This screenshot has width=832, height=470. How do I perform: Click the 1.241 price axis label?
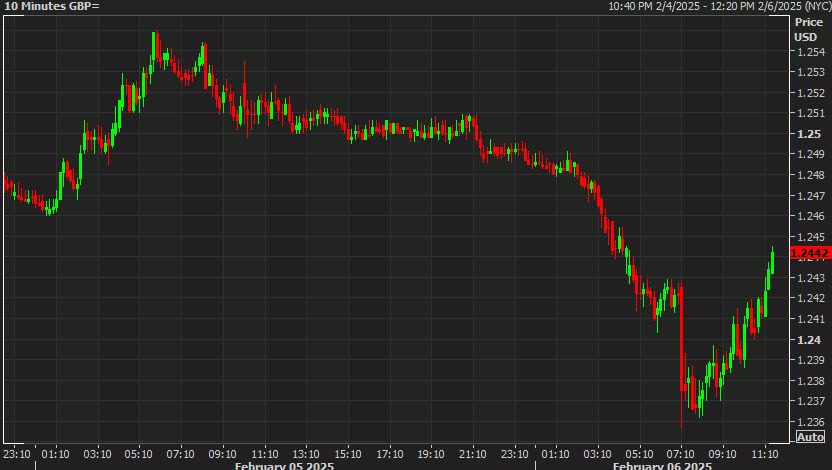point(811,319)
